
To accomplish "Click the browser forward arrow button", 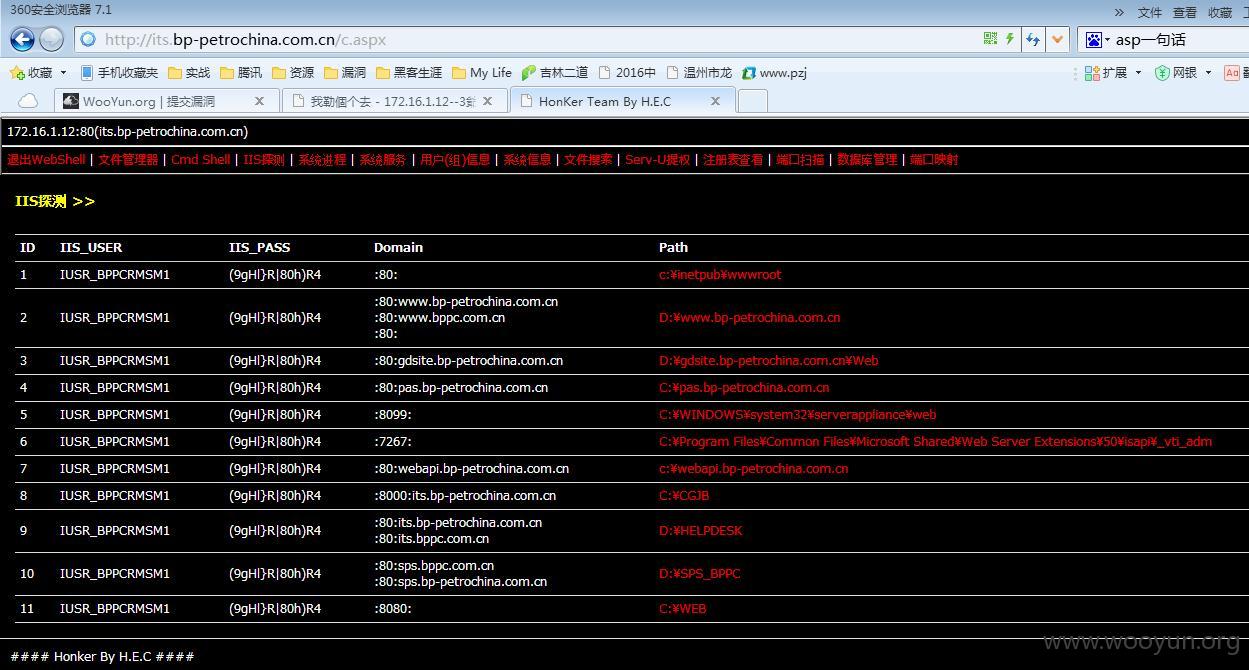I will click(x=52, y=39).
